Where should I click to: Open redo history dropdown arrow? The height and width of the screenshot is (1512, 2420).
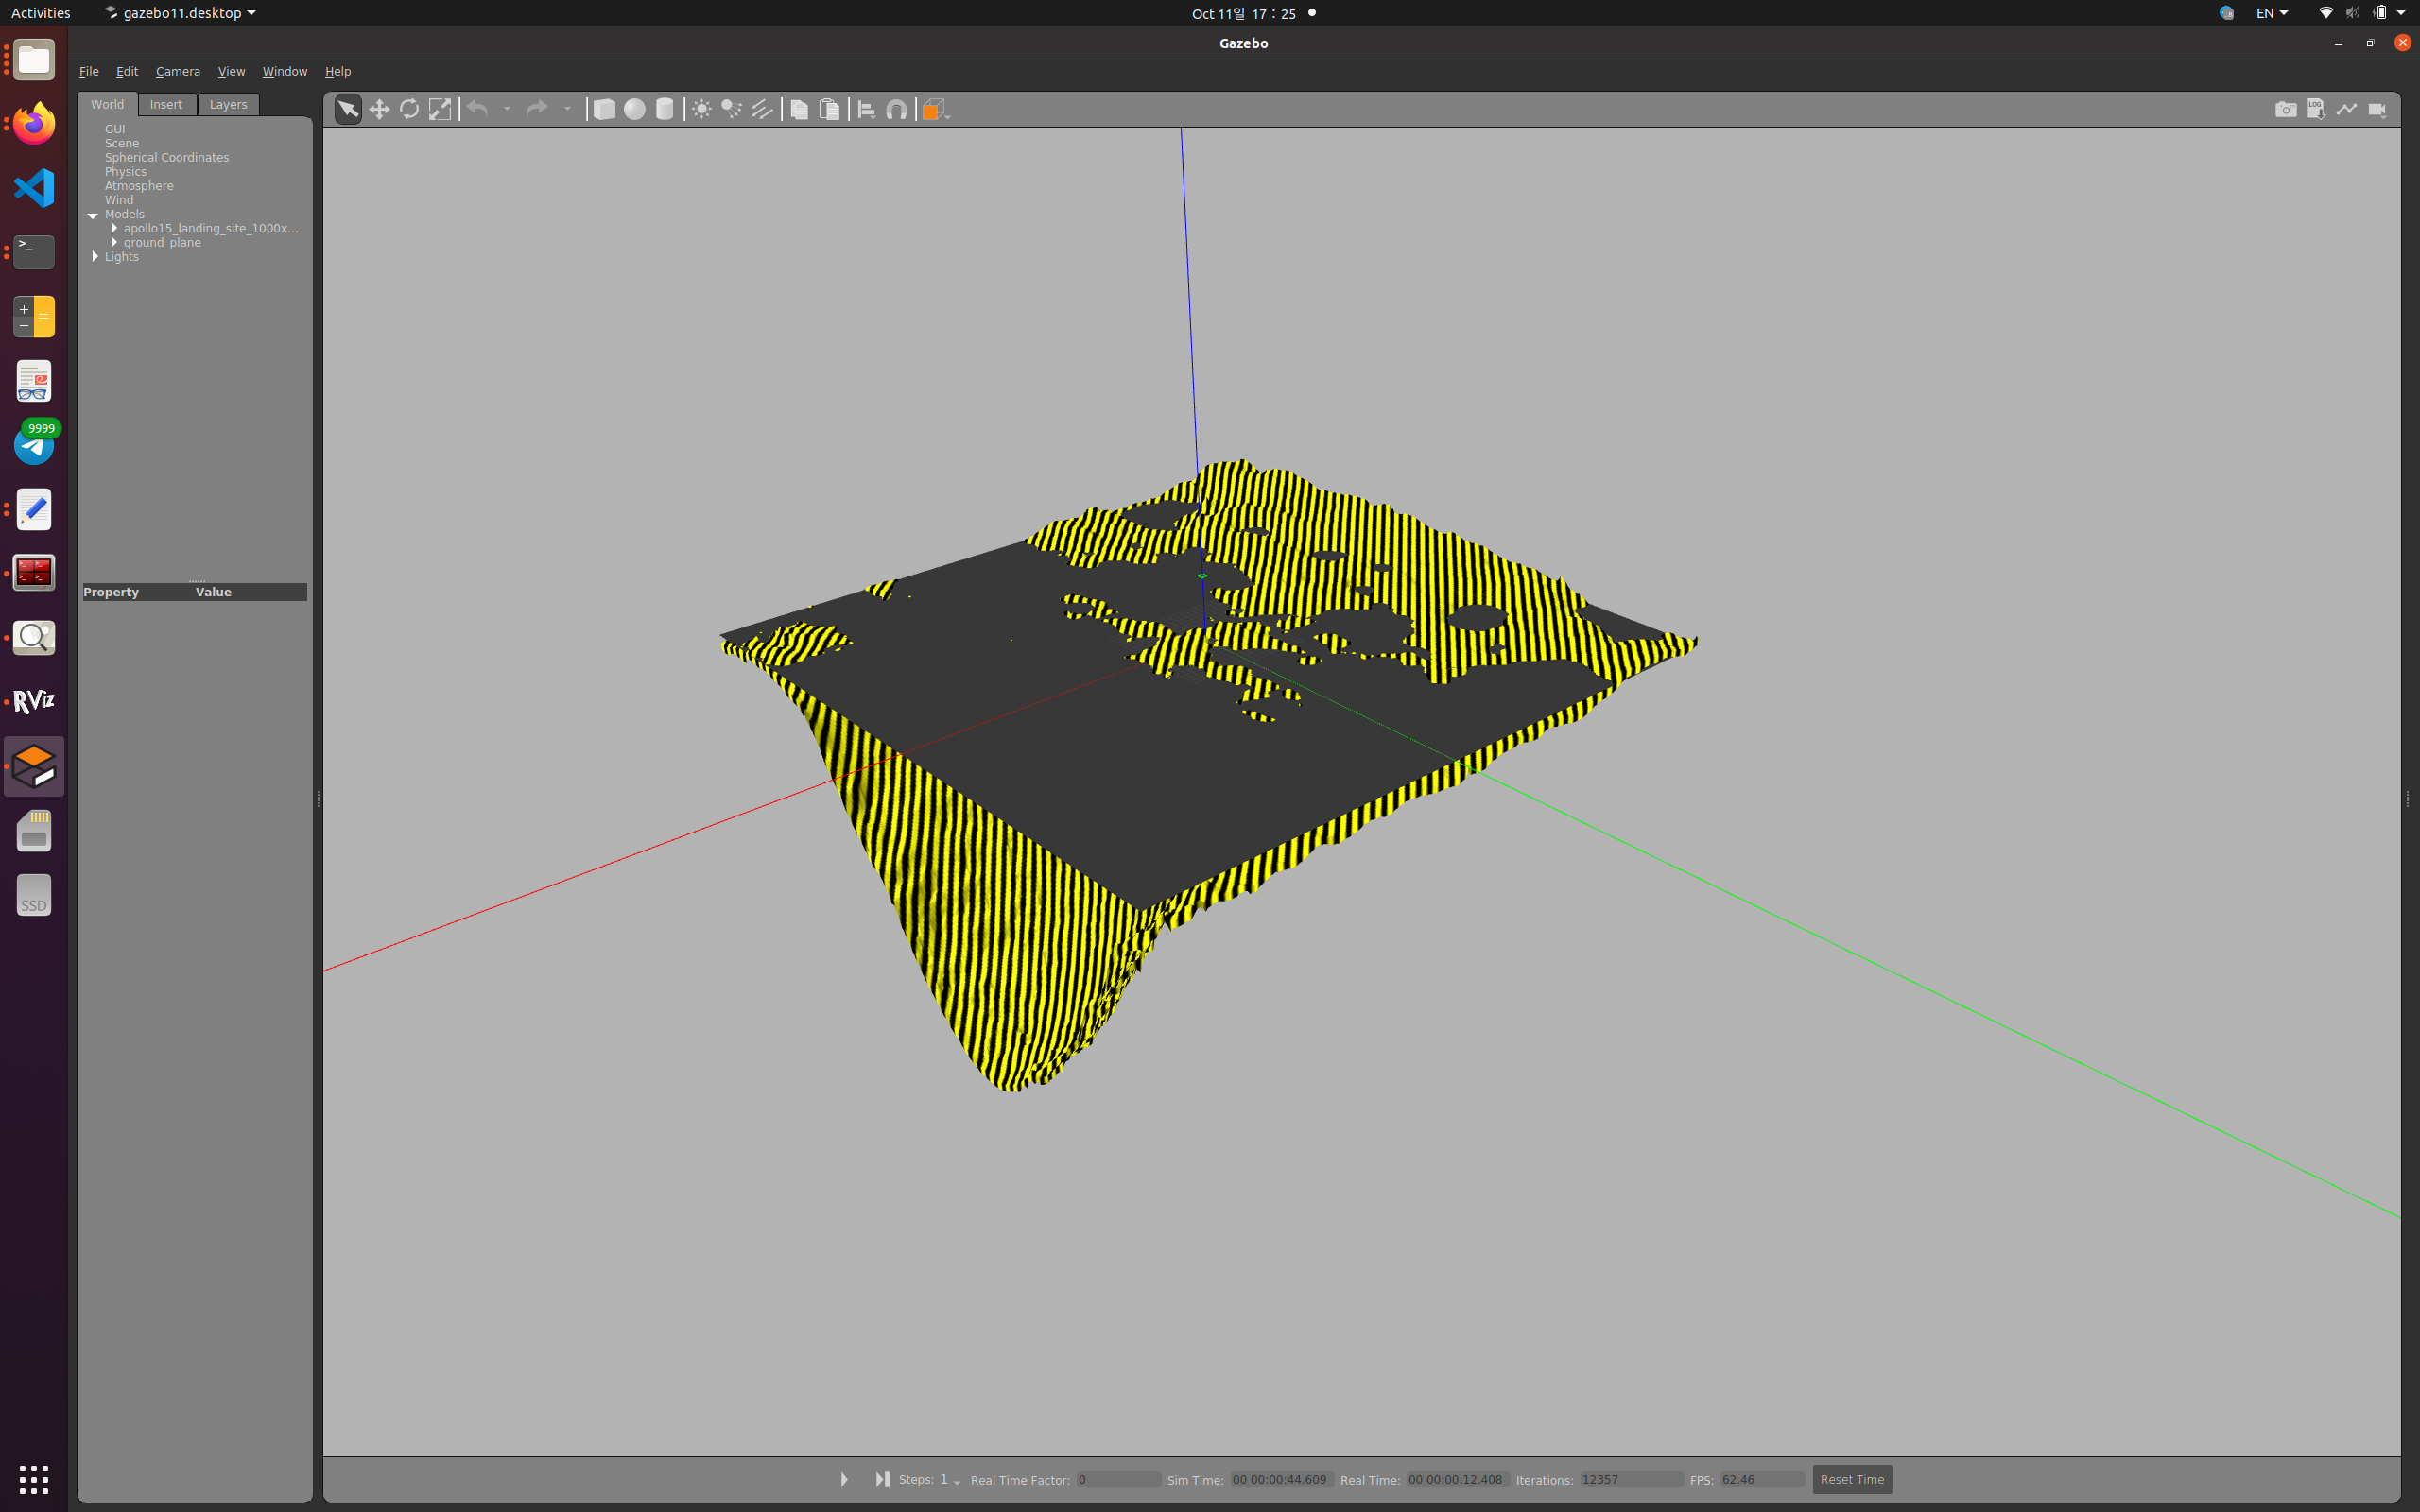click(x=567, y=109)
